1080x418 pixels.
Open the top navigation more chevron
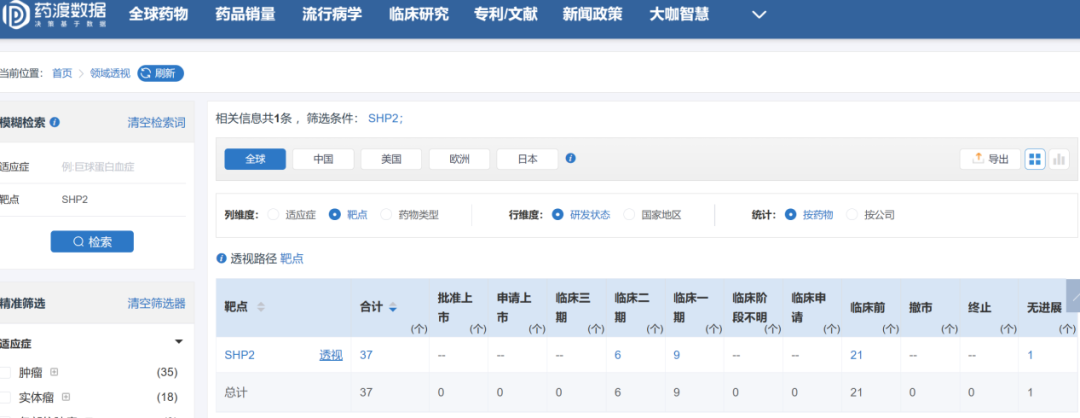coord(759,15)
